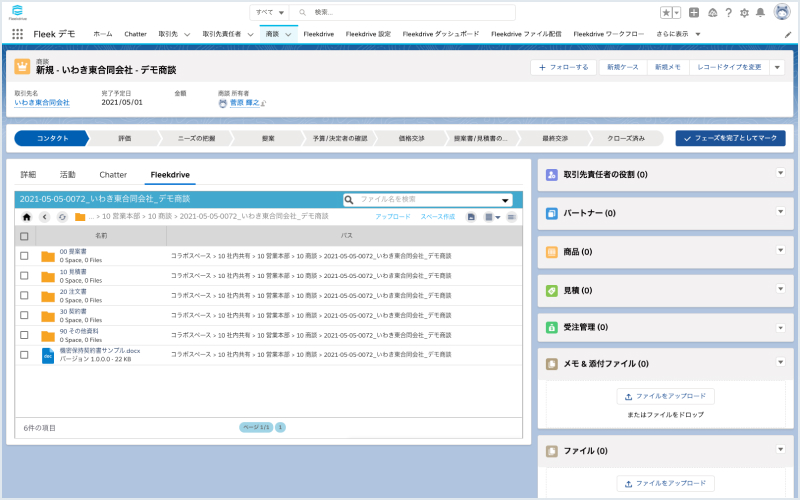Image resolution: width=800 pixels, height=500 pixels.
Task: Check the 00 提案書 row checkbox
Action: point(24,256)
